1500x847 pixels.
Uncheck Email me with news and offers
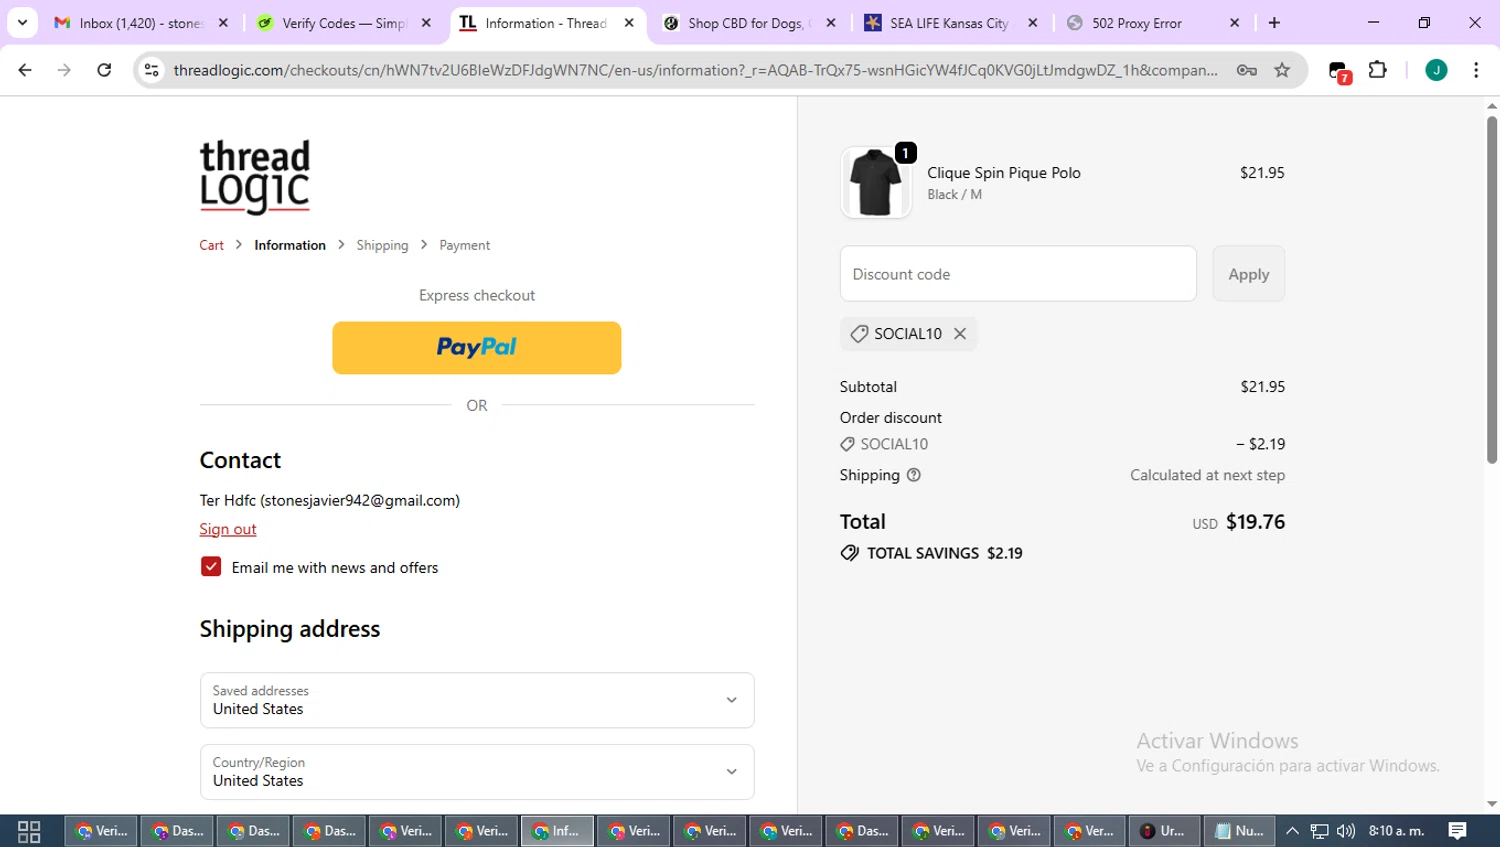pyautogui.click(x=211, y=567)
